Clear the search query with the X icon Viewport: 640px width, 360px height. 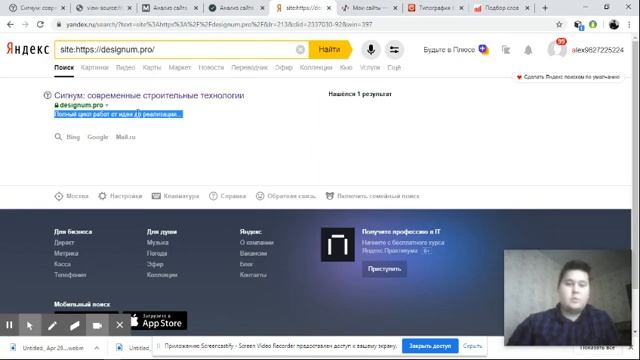pos(300,49)
